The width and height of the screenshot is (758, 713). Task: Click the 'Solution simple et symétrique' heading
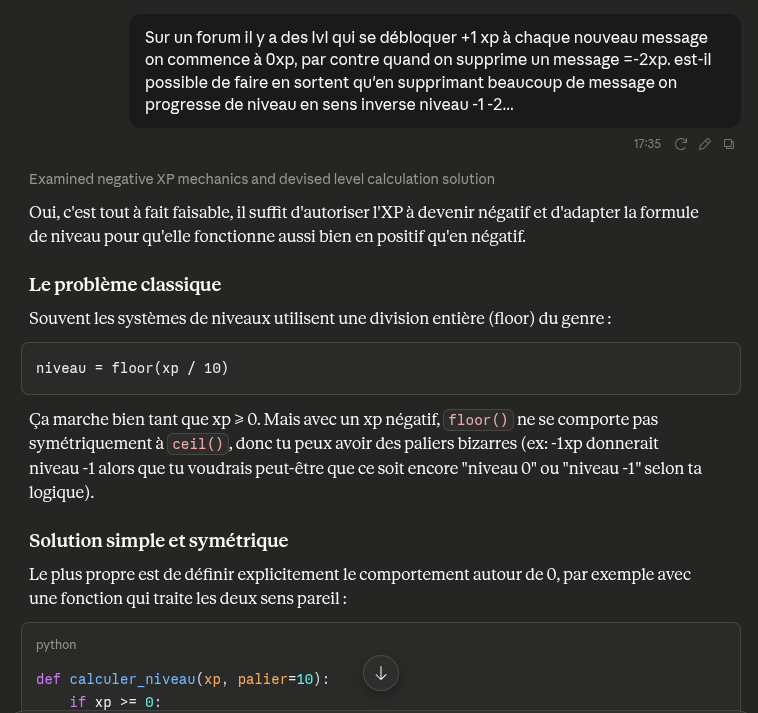(159, 540)
